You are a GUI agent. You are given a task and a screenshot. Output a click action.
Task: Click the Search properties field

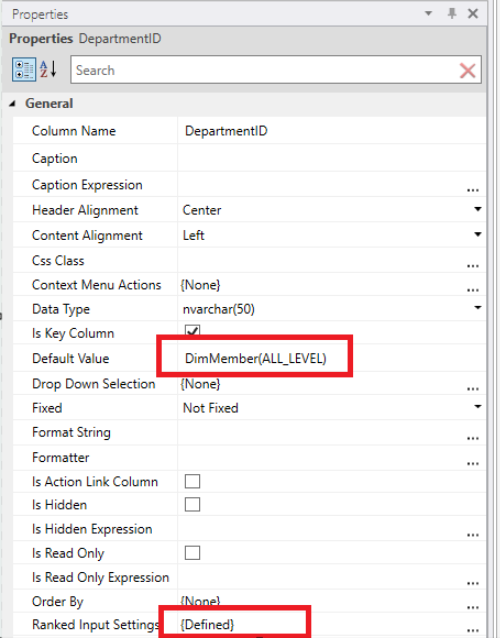tap(265, 70)
